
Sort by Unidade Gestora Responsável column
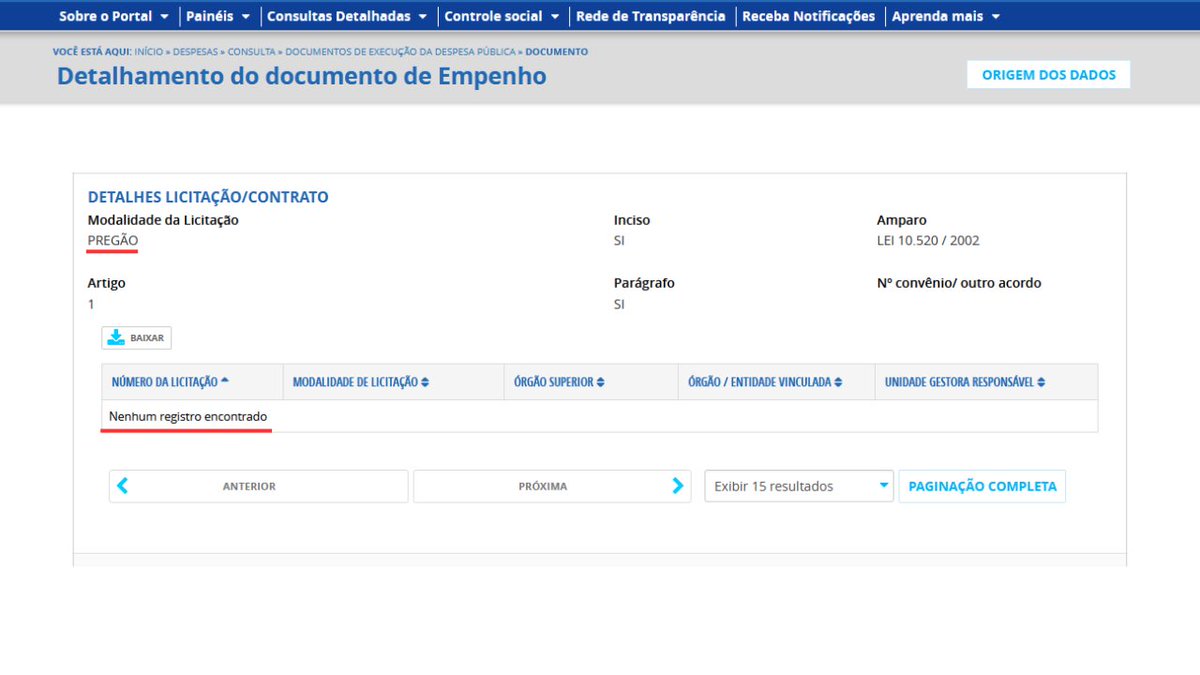click(965, 382)
